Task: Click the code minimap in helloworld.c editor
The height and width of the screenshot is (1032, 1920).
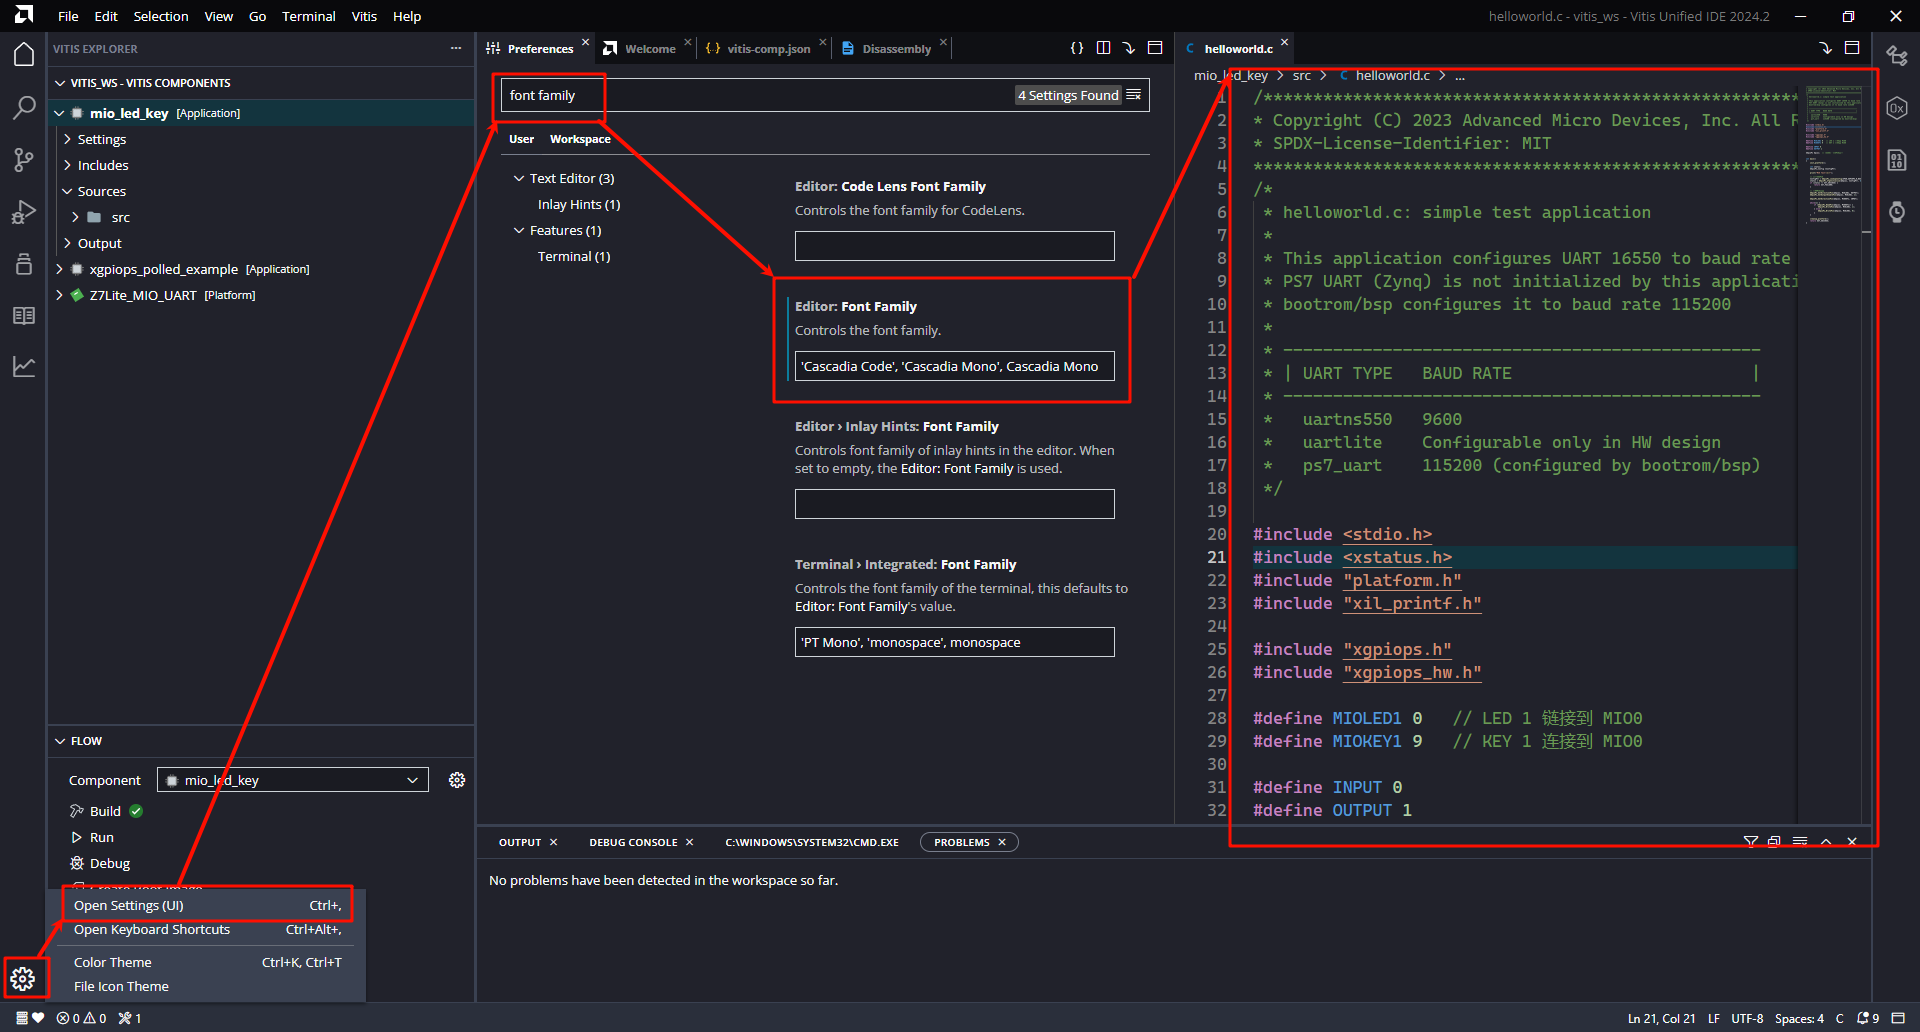Action: [1833, 155]
